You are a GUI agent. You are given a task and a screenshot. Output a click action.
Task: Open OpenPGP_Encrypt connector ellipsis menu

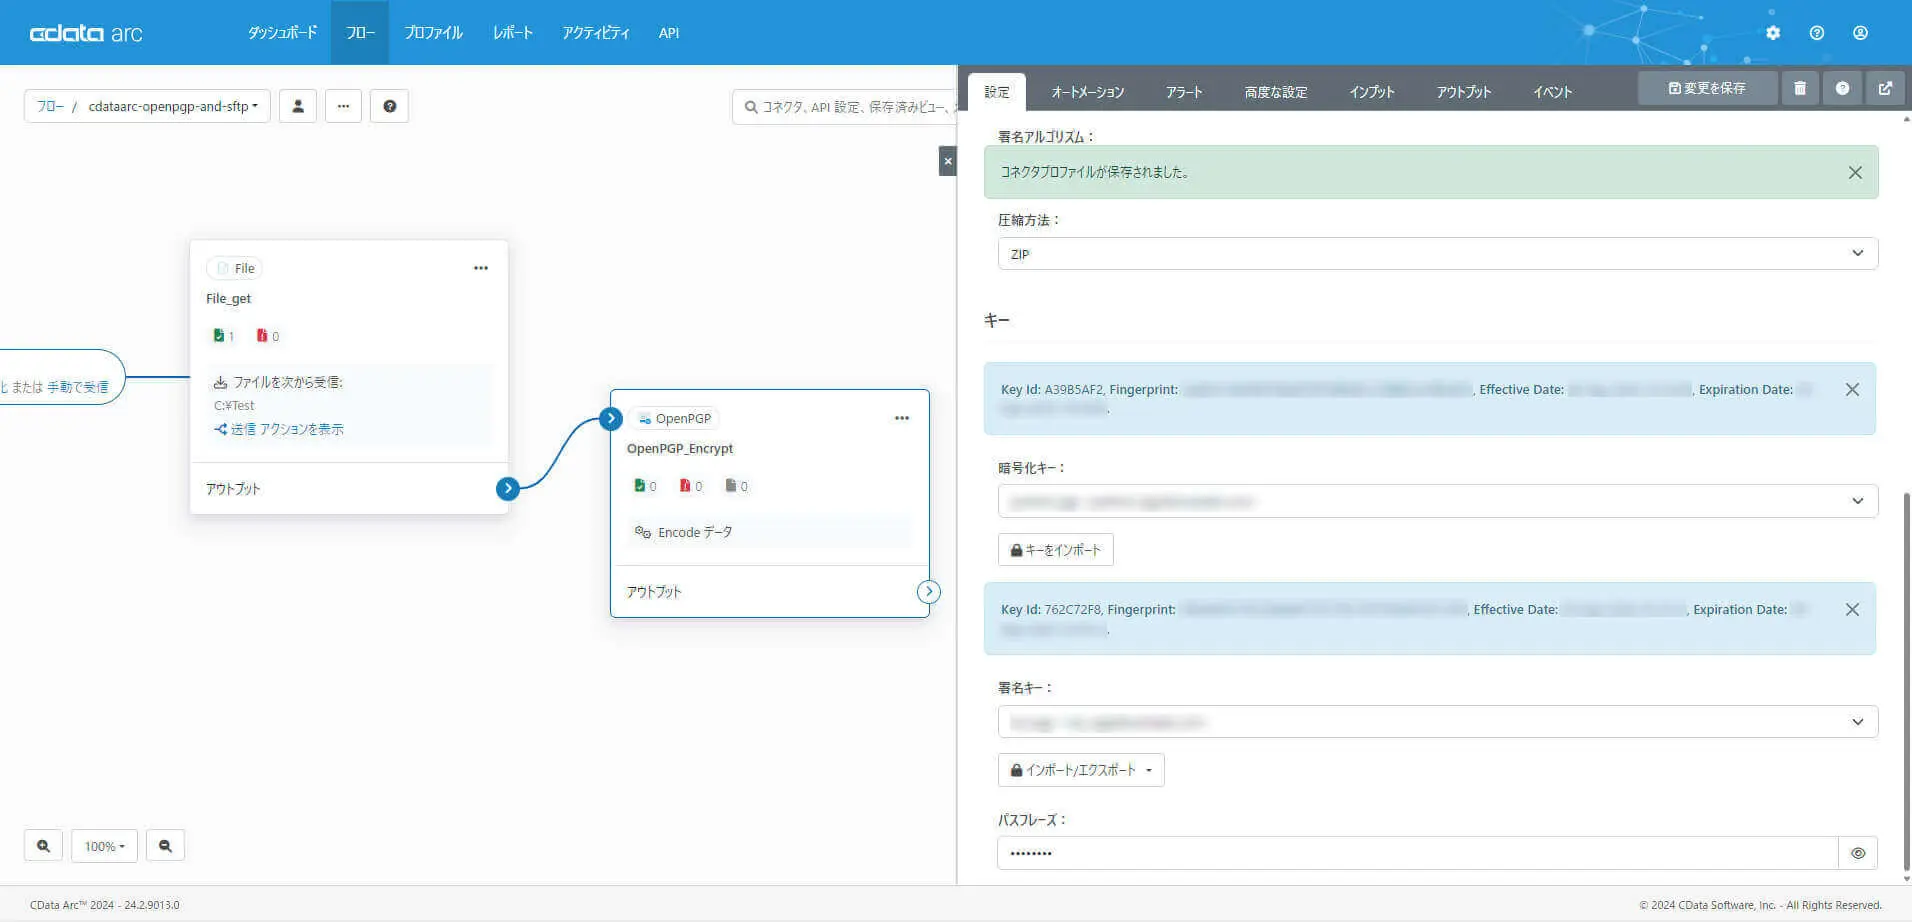902,418
